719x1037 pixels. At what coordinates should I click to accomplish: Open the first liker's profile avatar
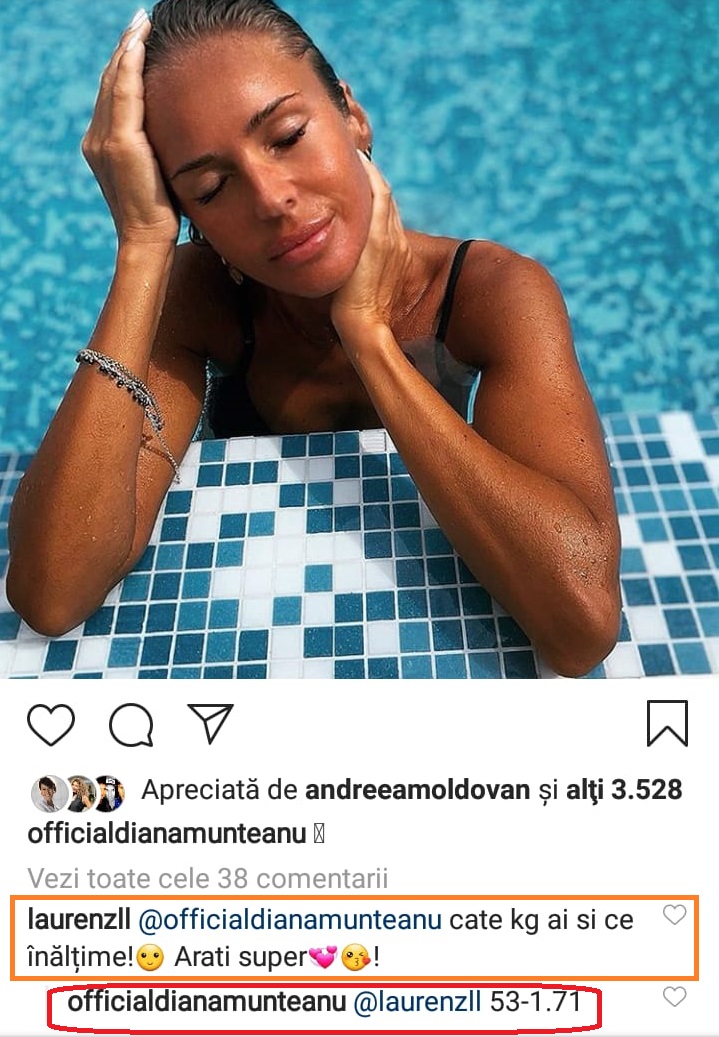tap(50, 793)
